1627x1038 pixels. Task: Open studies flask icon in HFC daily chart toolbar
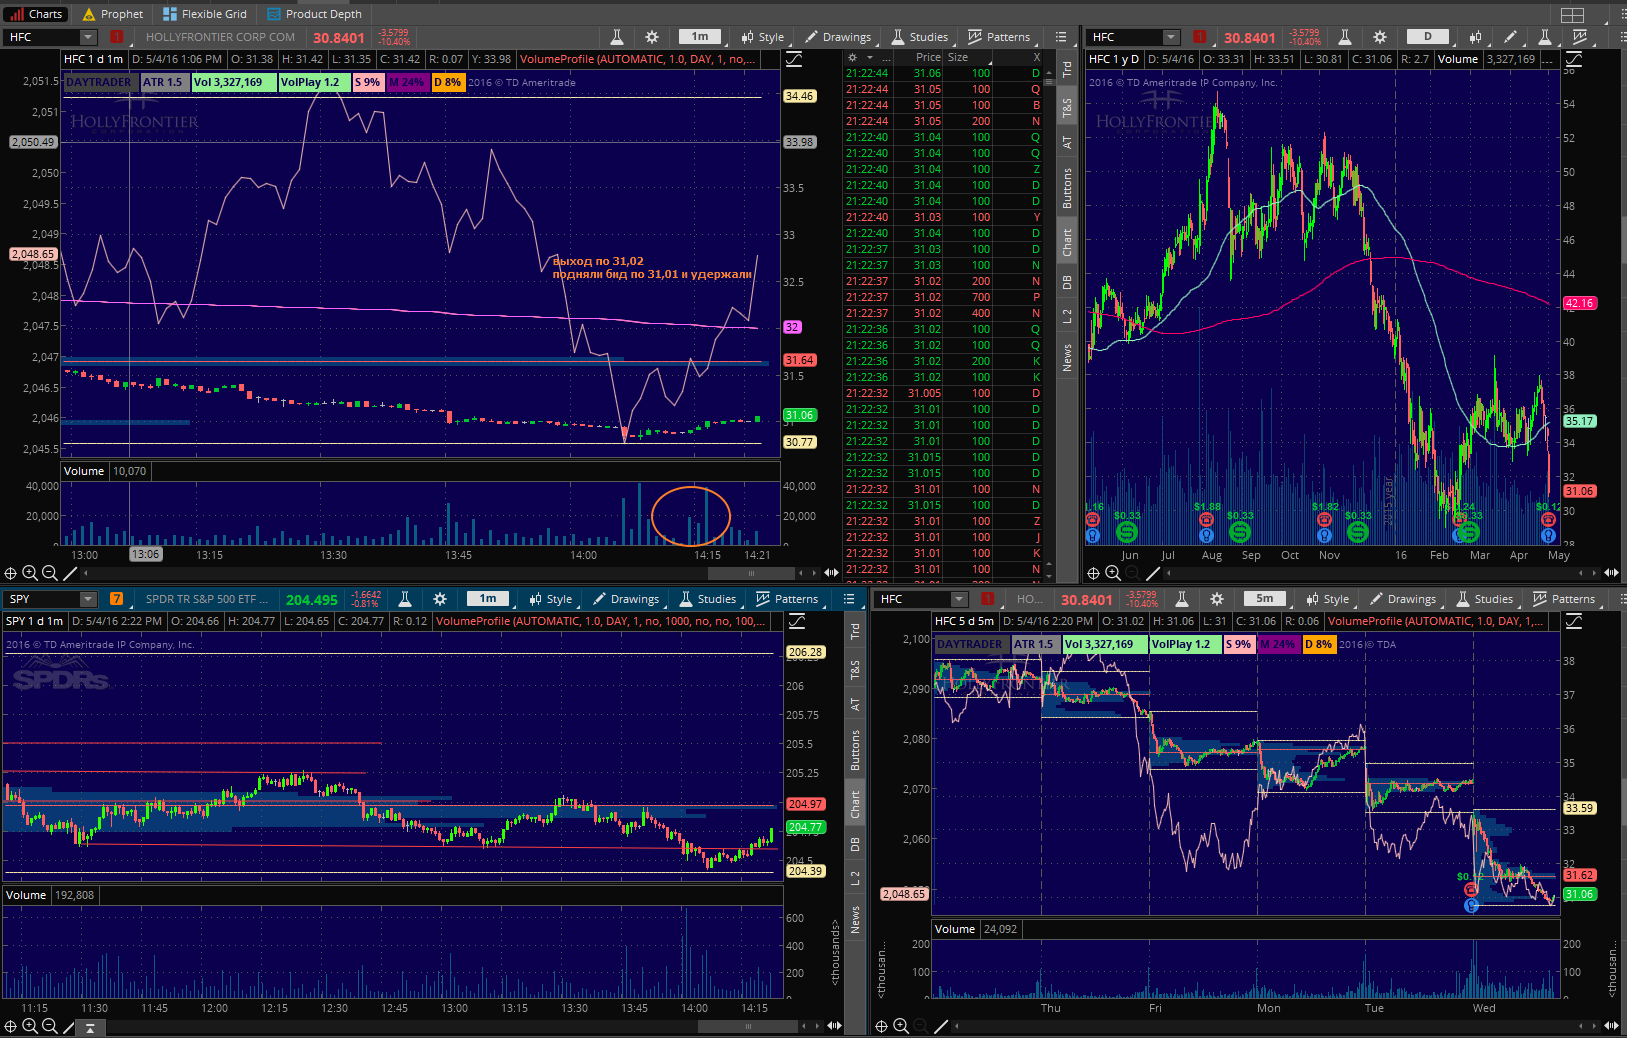click(1545, 37)
